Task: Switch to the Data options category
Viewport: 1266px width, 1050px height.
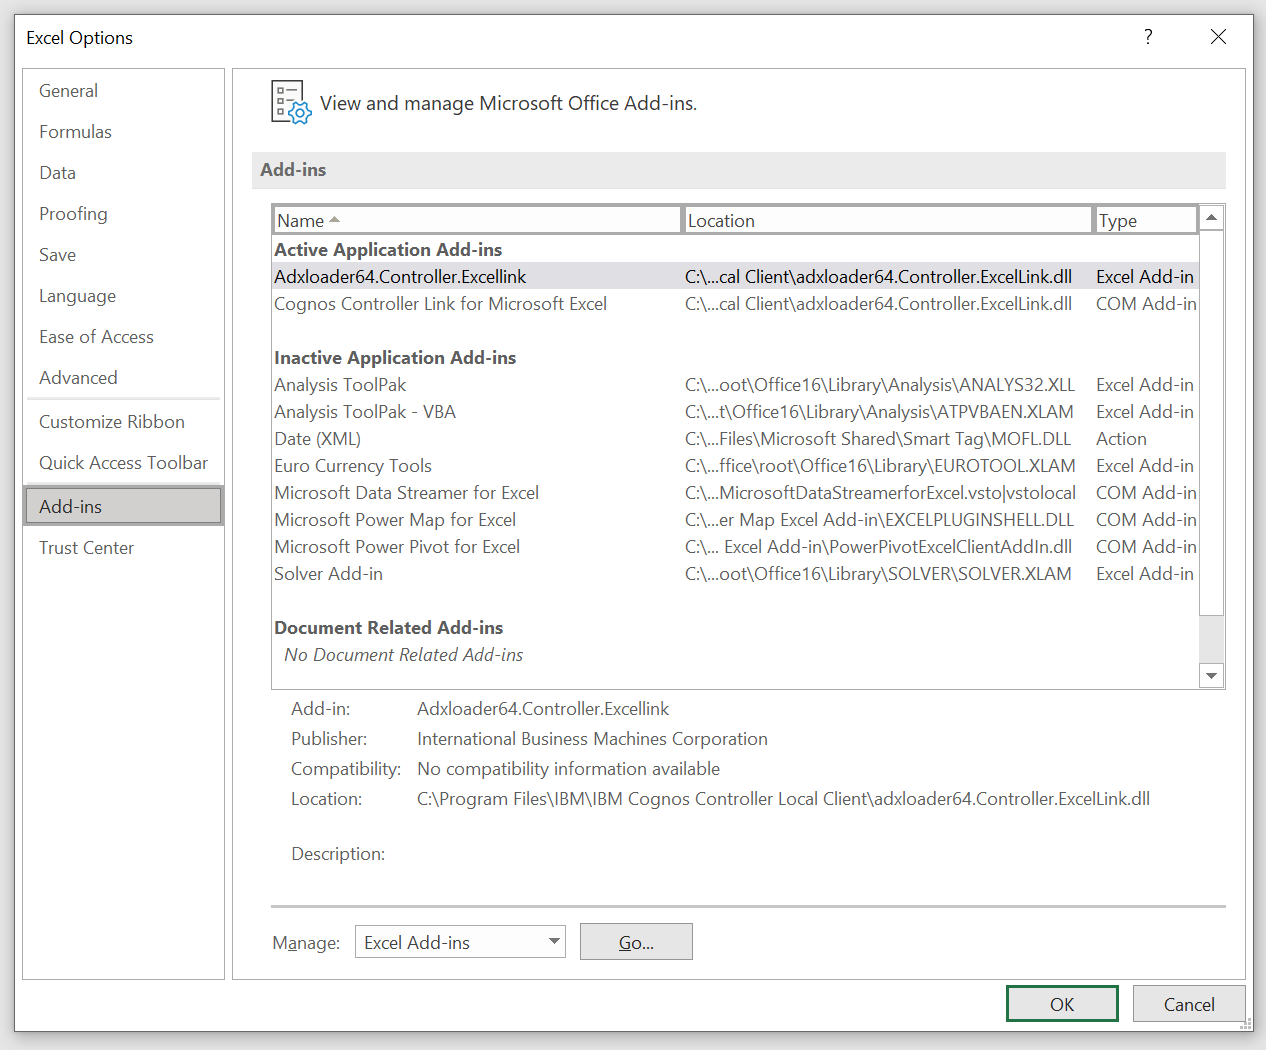Action: 123,173
